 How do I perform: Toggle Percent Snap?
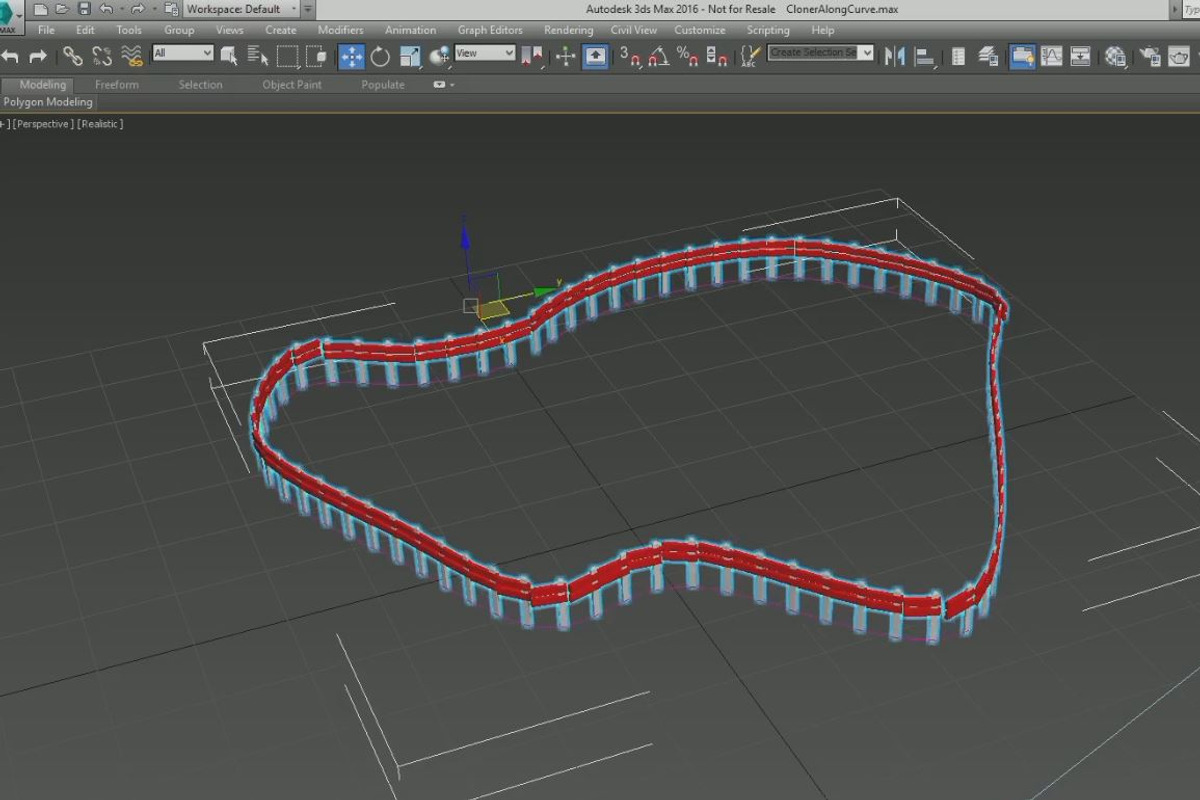point(687,56)
